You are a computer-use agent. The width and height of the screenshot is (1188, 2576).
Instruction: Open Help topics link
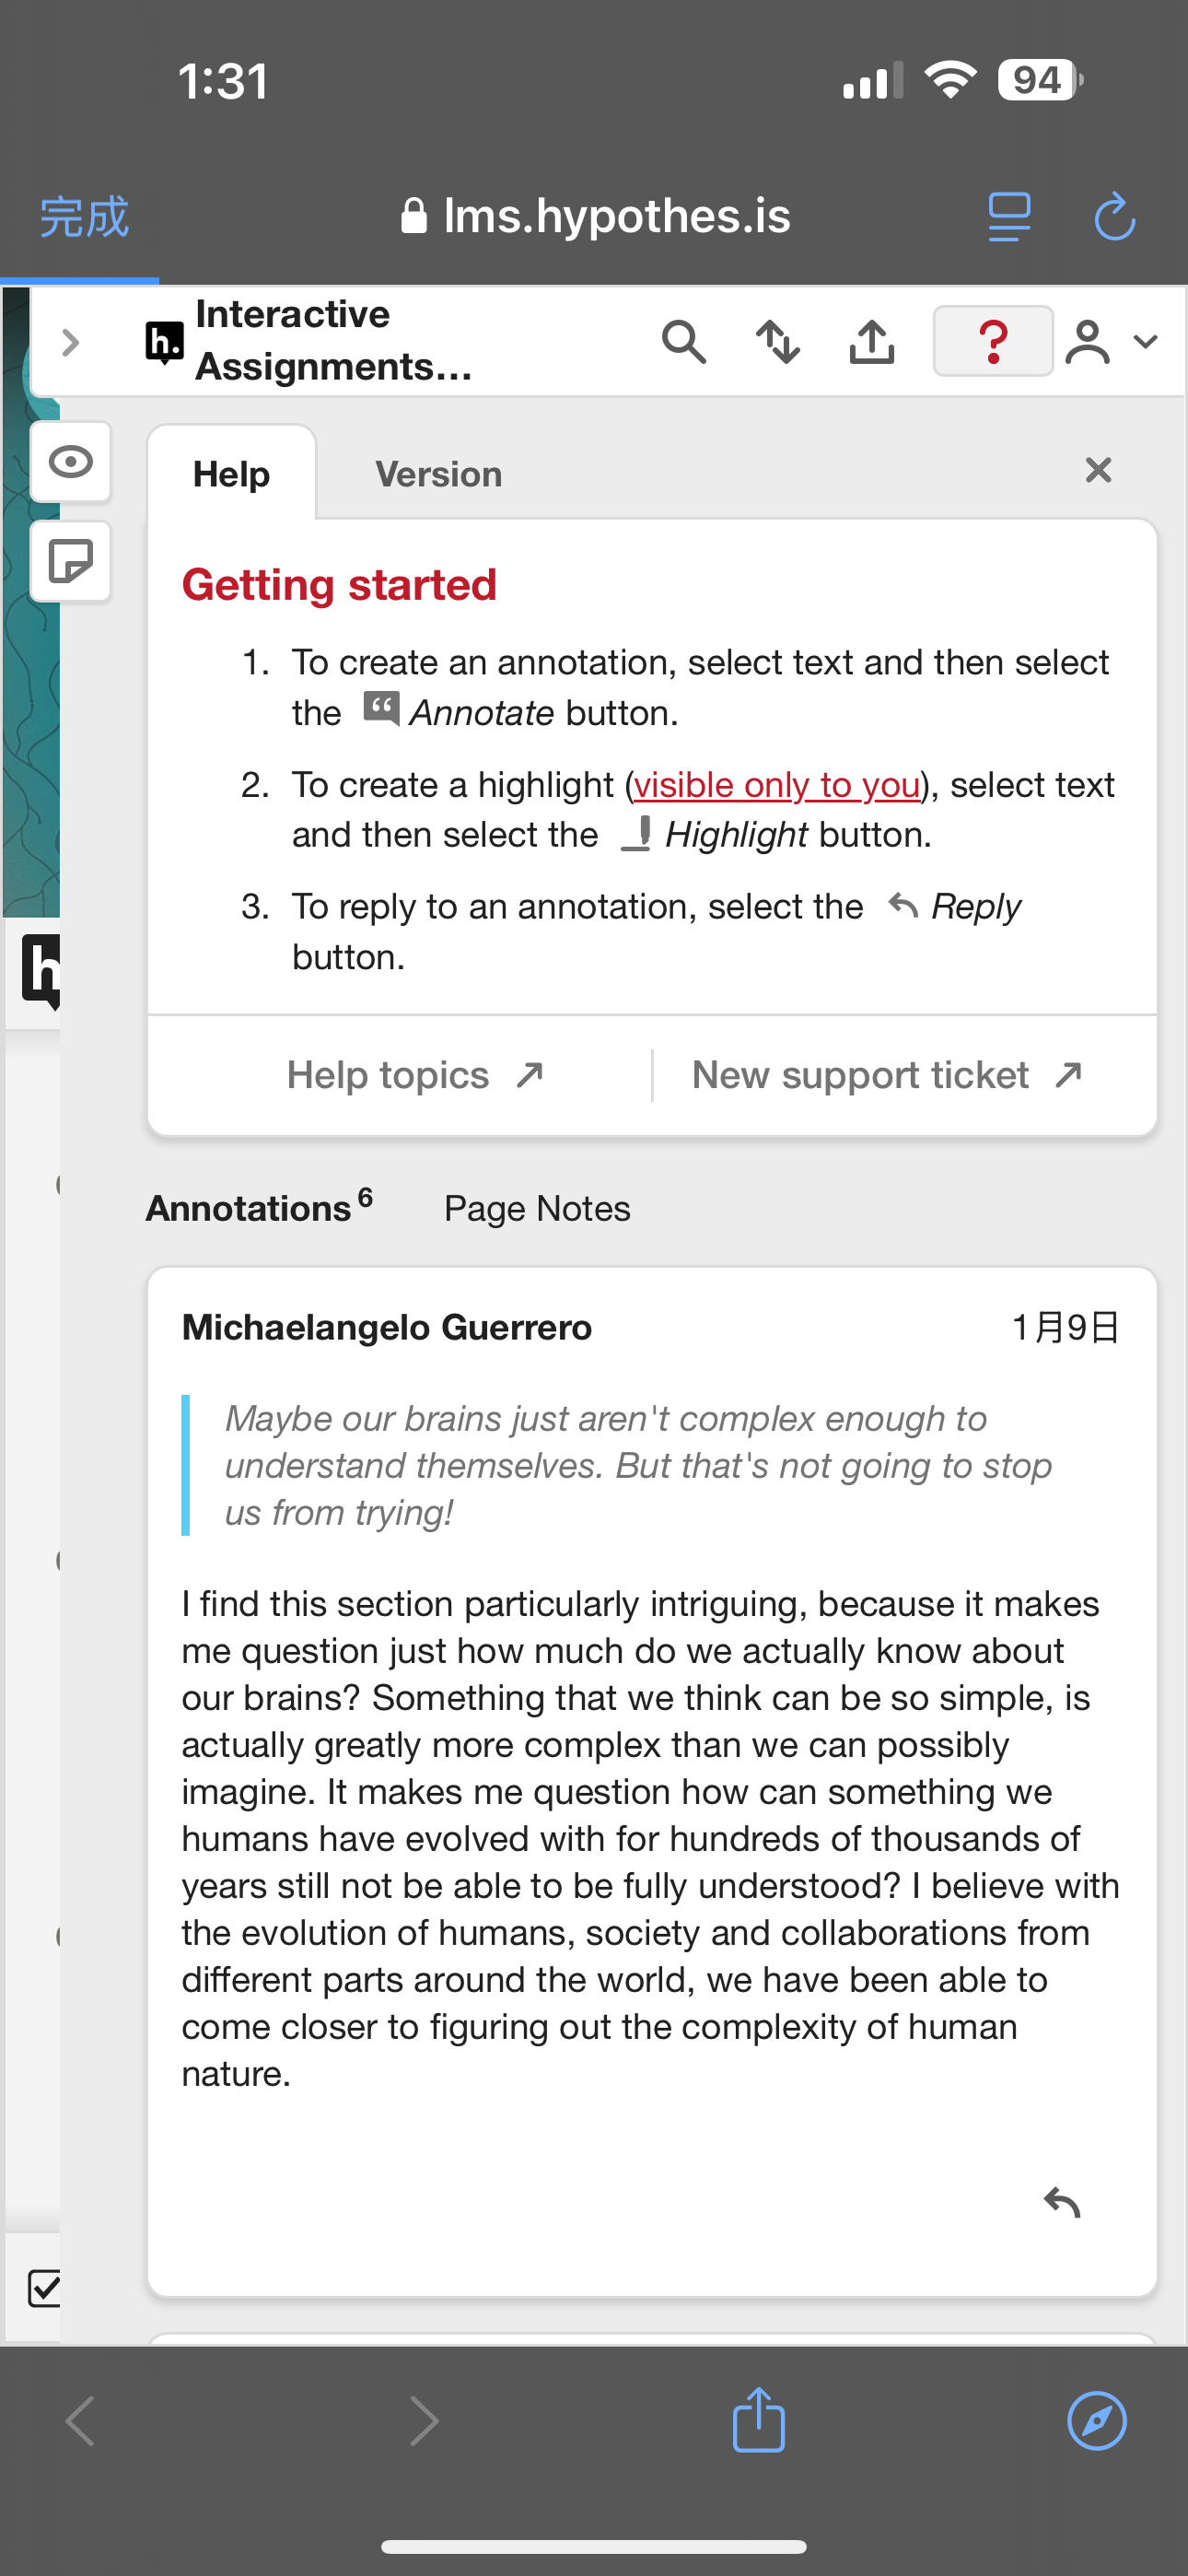[415, 1075]
